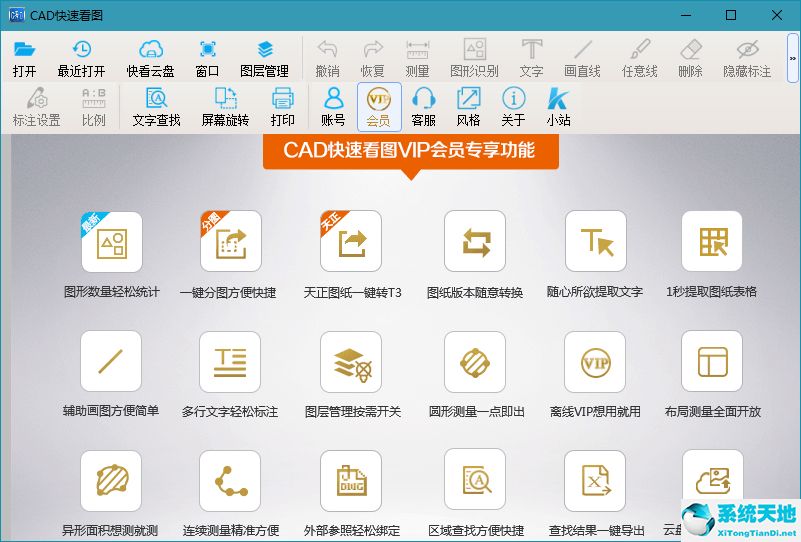Contact 客服 customer service

pos(423,107)
